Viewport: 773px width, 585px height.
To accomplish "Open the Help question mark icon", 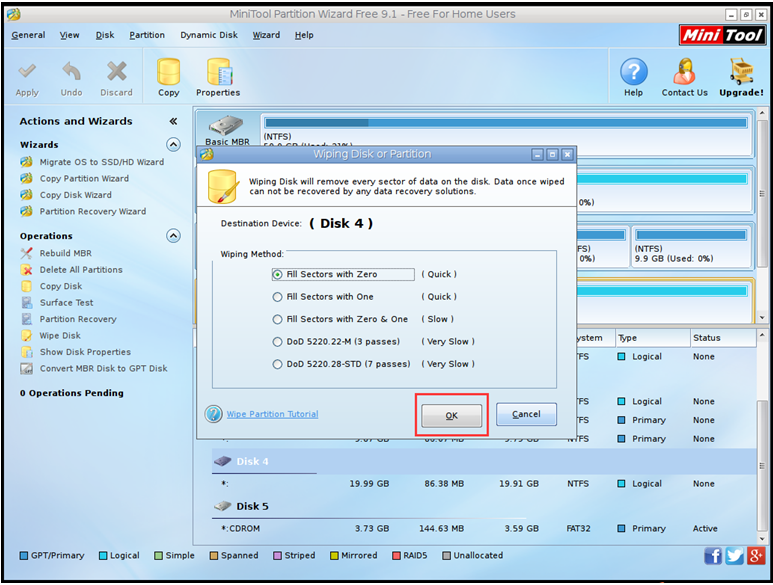I will click(633, 72).
